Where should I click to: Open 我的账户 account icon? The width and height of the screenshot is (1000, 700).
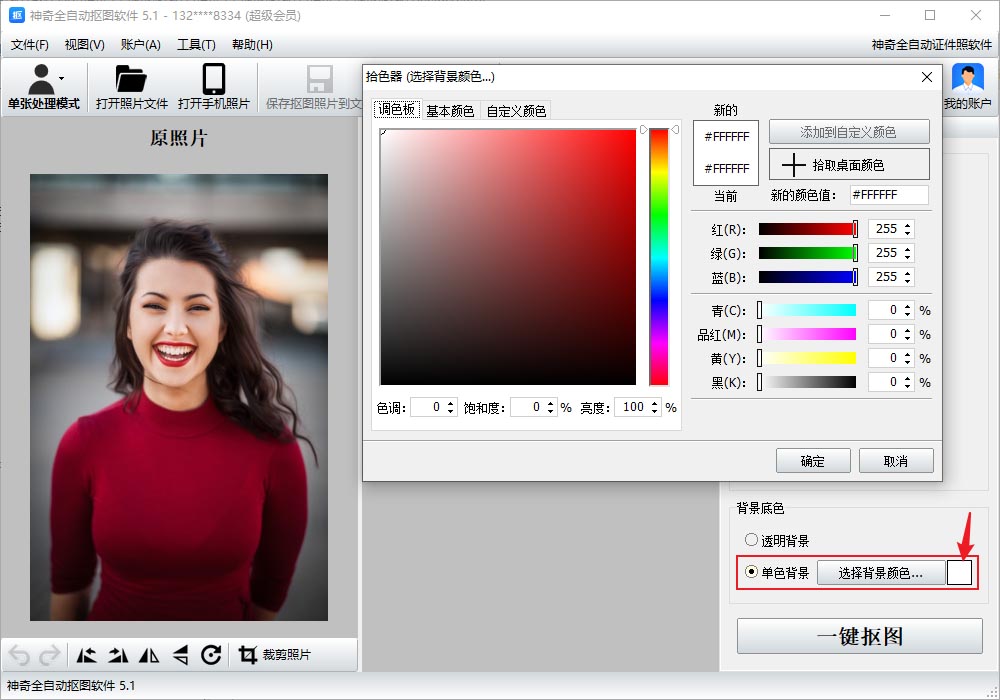point(967,79)
